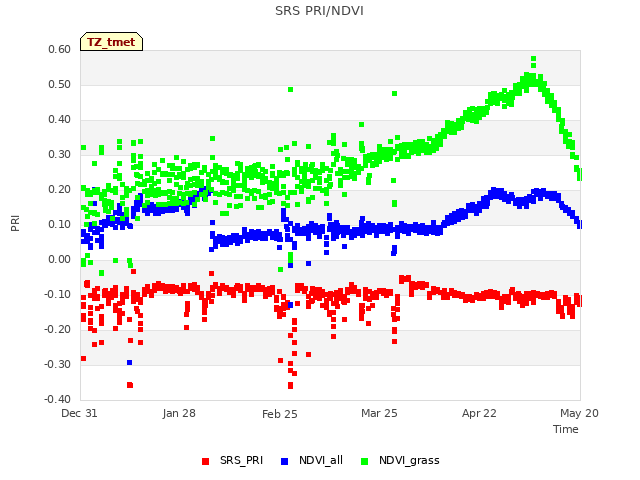Click the blue NDVI_all legend swatch
Screen dimensions: 640x480
coord(284,461)
